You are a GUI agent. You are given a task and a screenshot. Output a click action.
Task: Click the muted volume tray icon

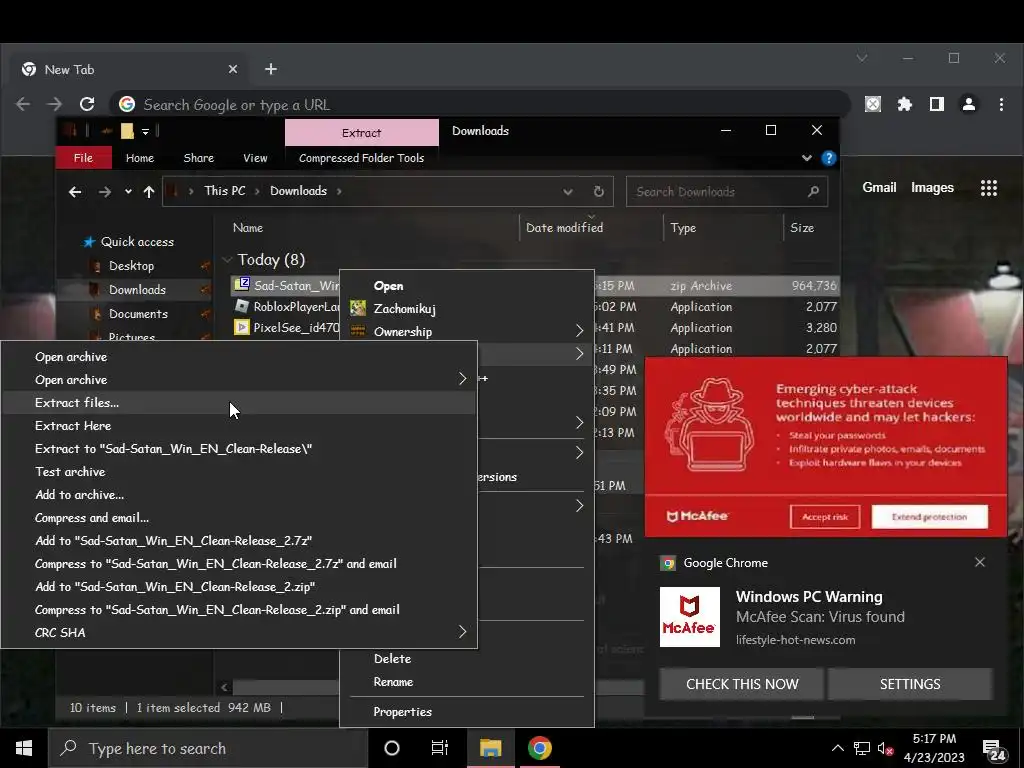[885, 748]
